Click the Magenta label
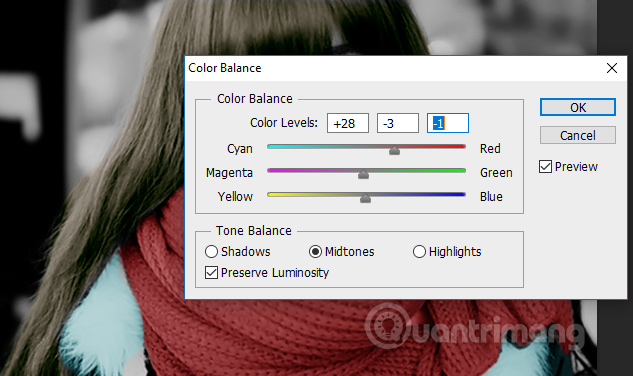 coord(229,173)
